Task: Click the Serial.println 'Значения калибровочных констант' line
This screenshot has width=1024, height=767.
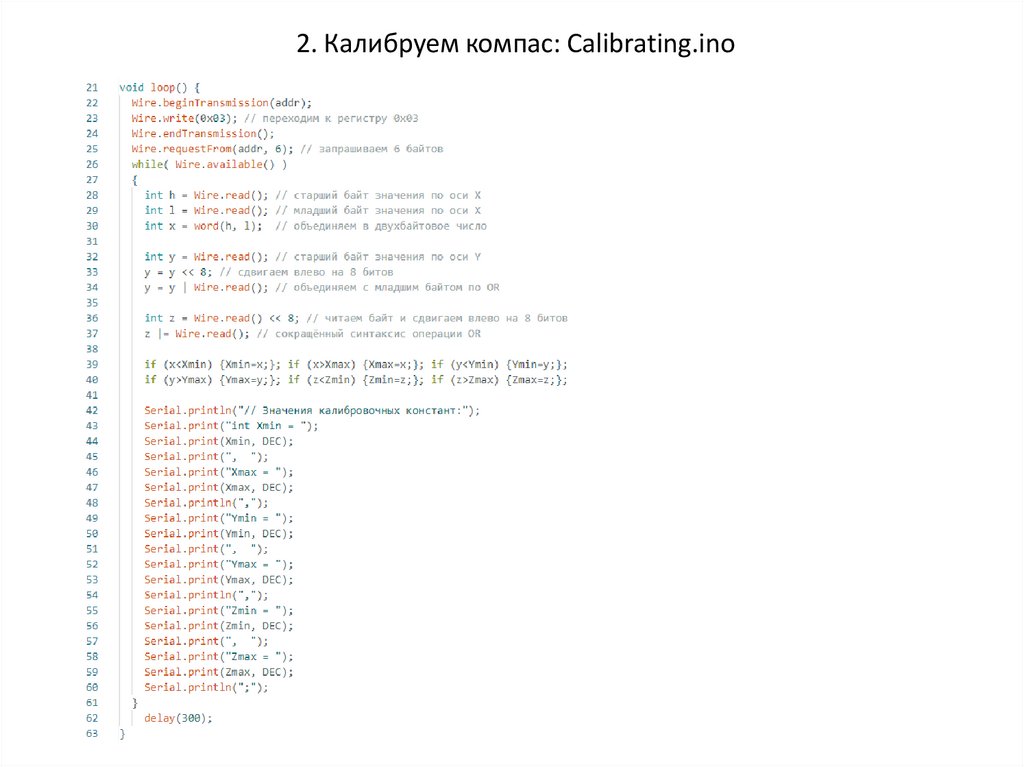Action: [312, 410]
